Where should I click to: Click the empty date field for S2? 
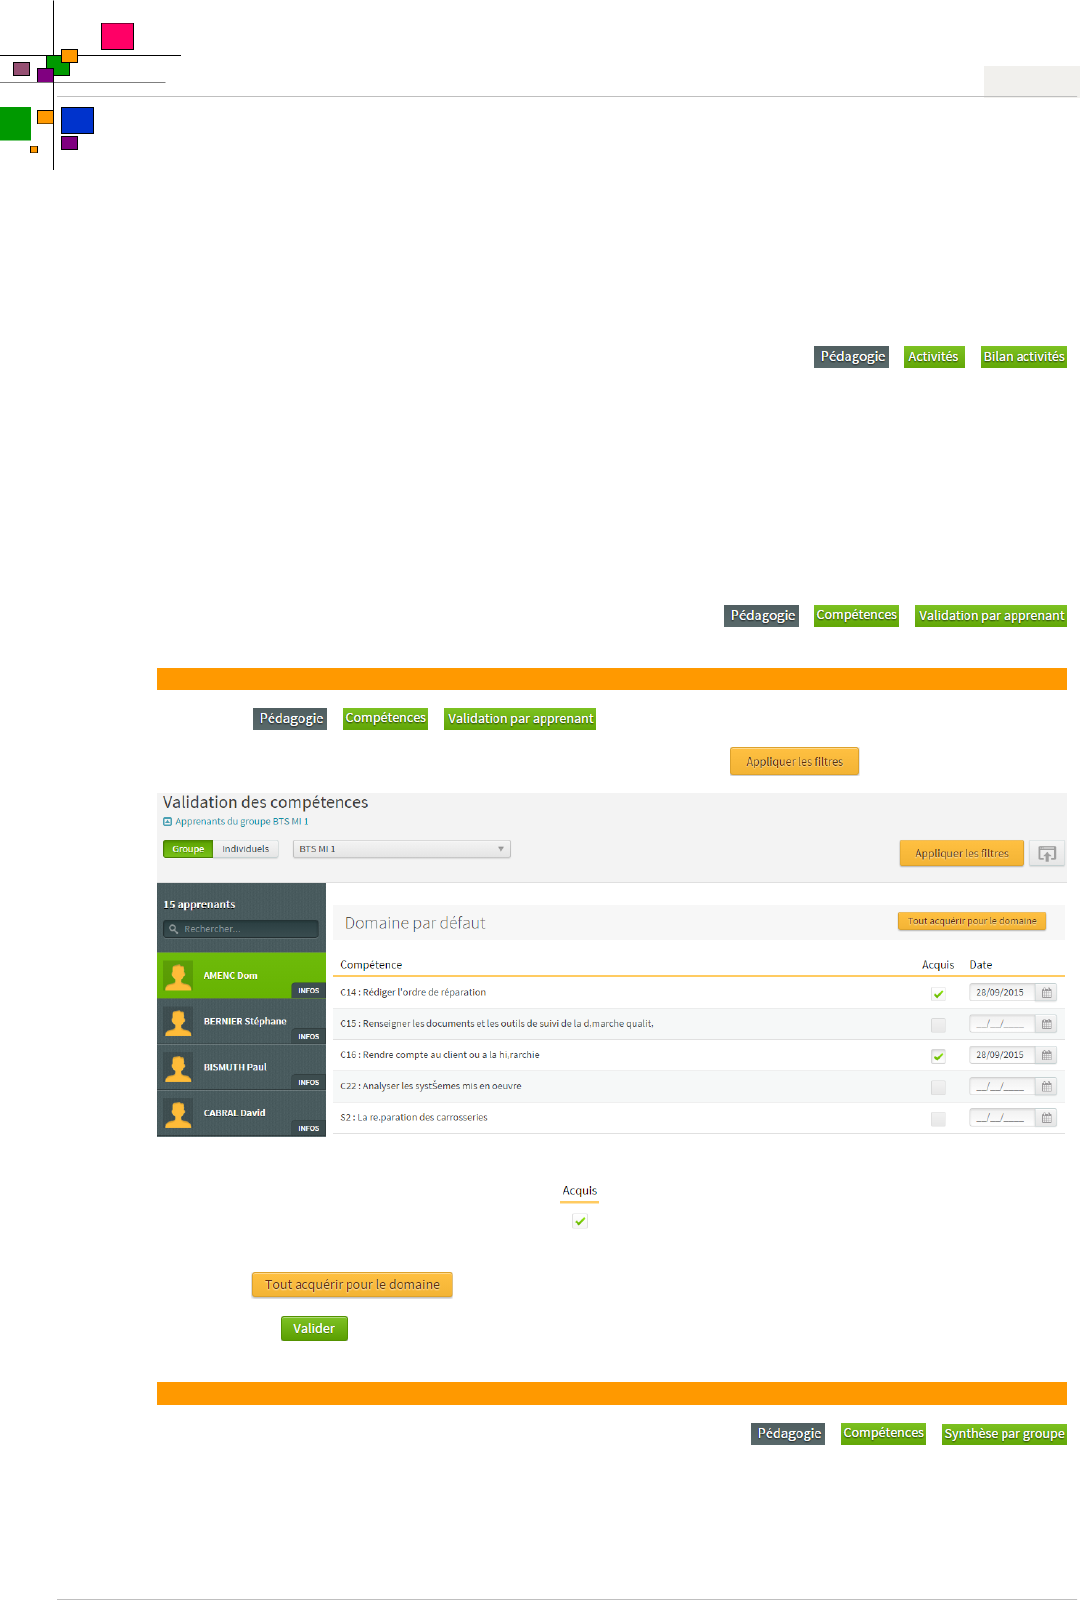point(1003,1118)
